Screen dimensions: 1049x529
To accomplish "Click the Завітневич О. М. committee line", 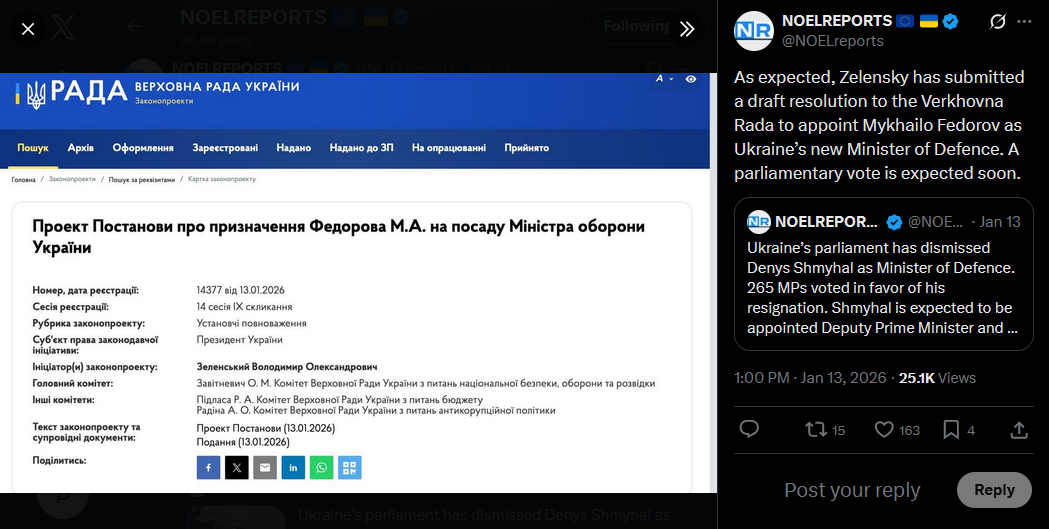I will coord(425,383).
